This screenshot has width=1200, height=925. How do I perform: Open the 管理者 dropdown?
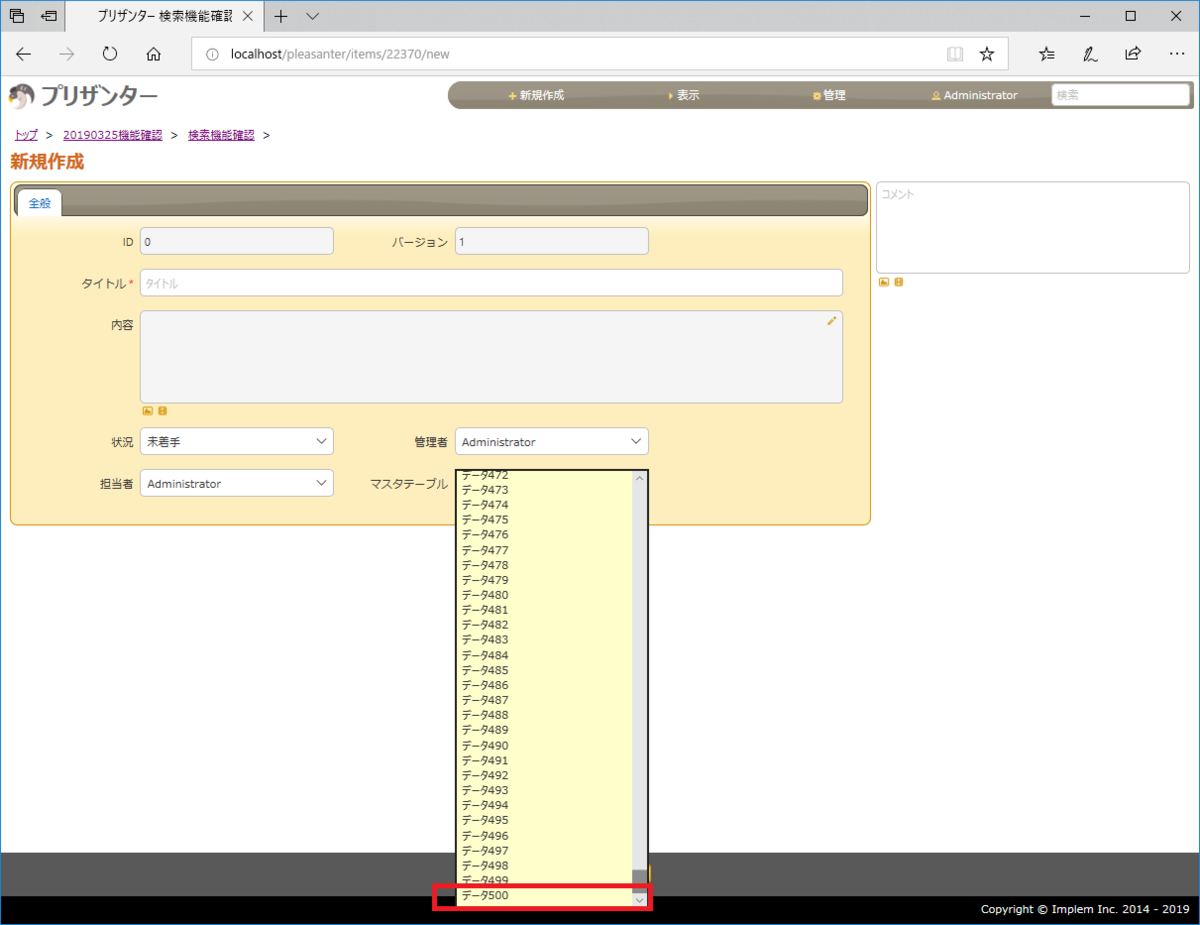coord(552,441)
